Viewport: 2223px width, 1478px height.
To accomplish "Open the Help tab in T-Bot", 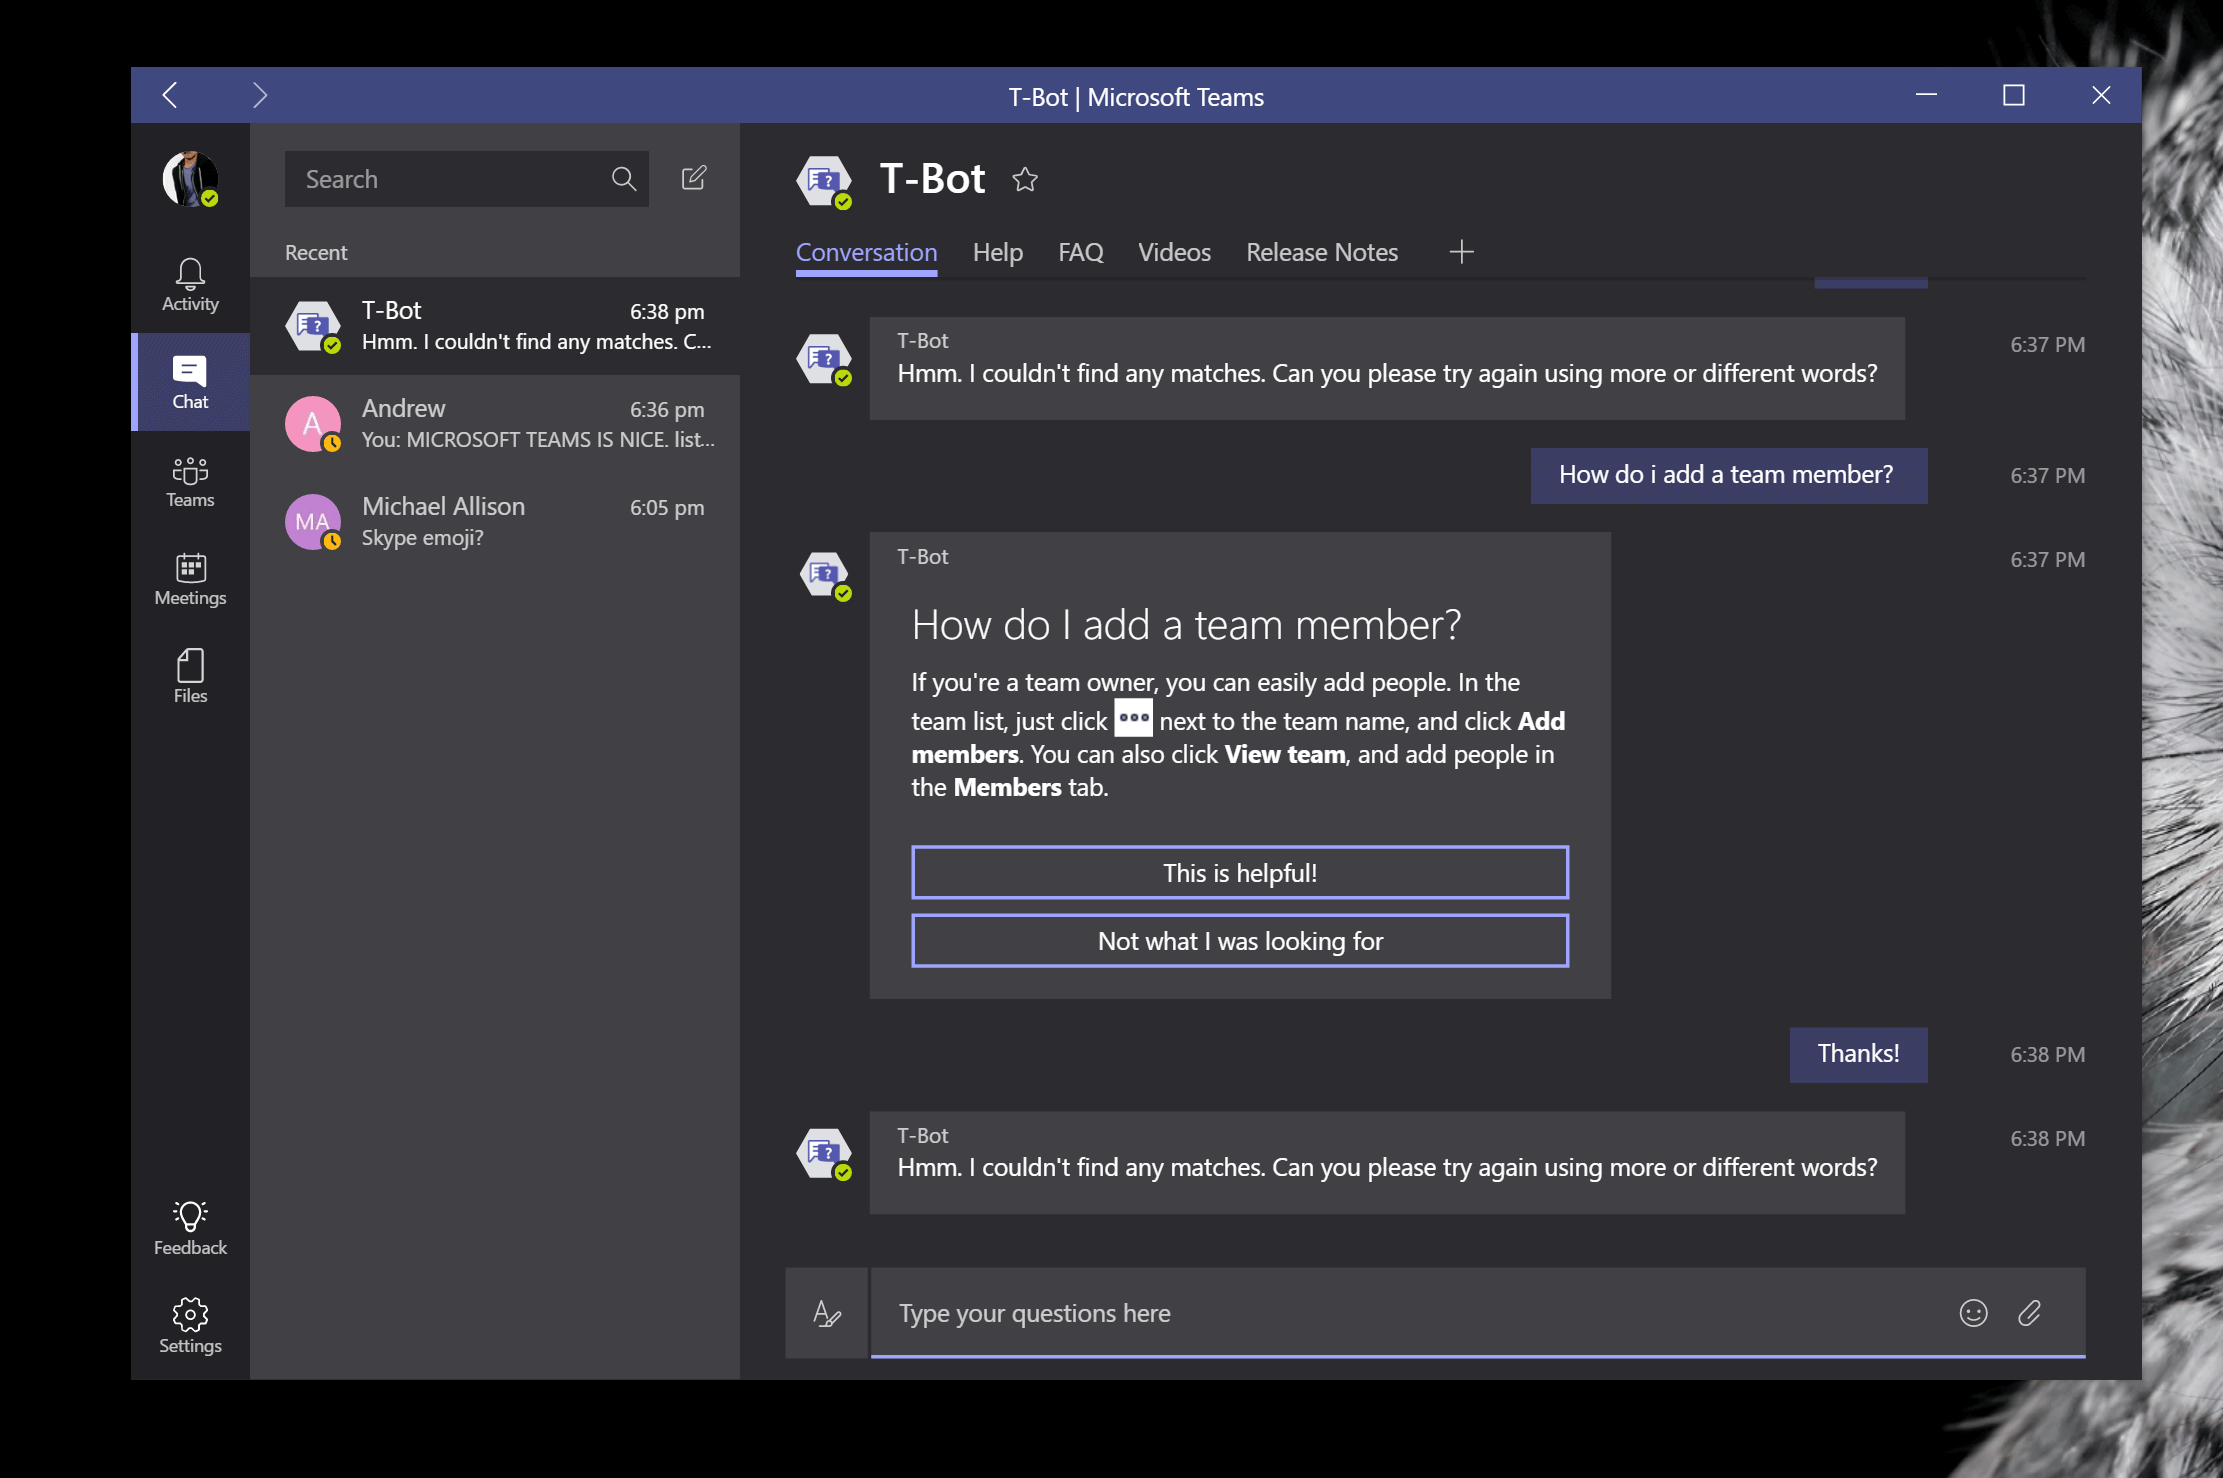I will pyautogui.click(x=996, y=252).
